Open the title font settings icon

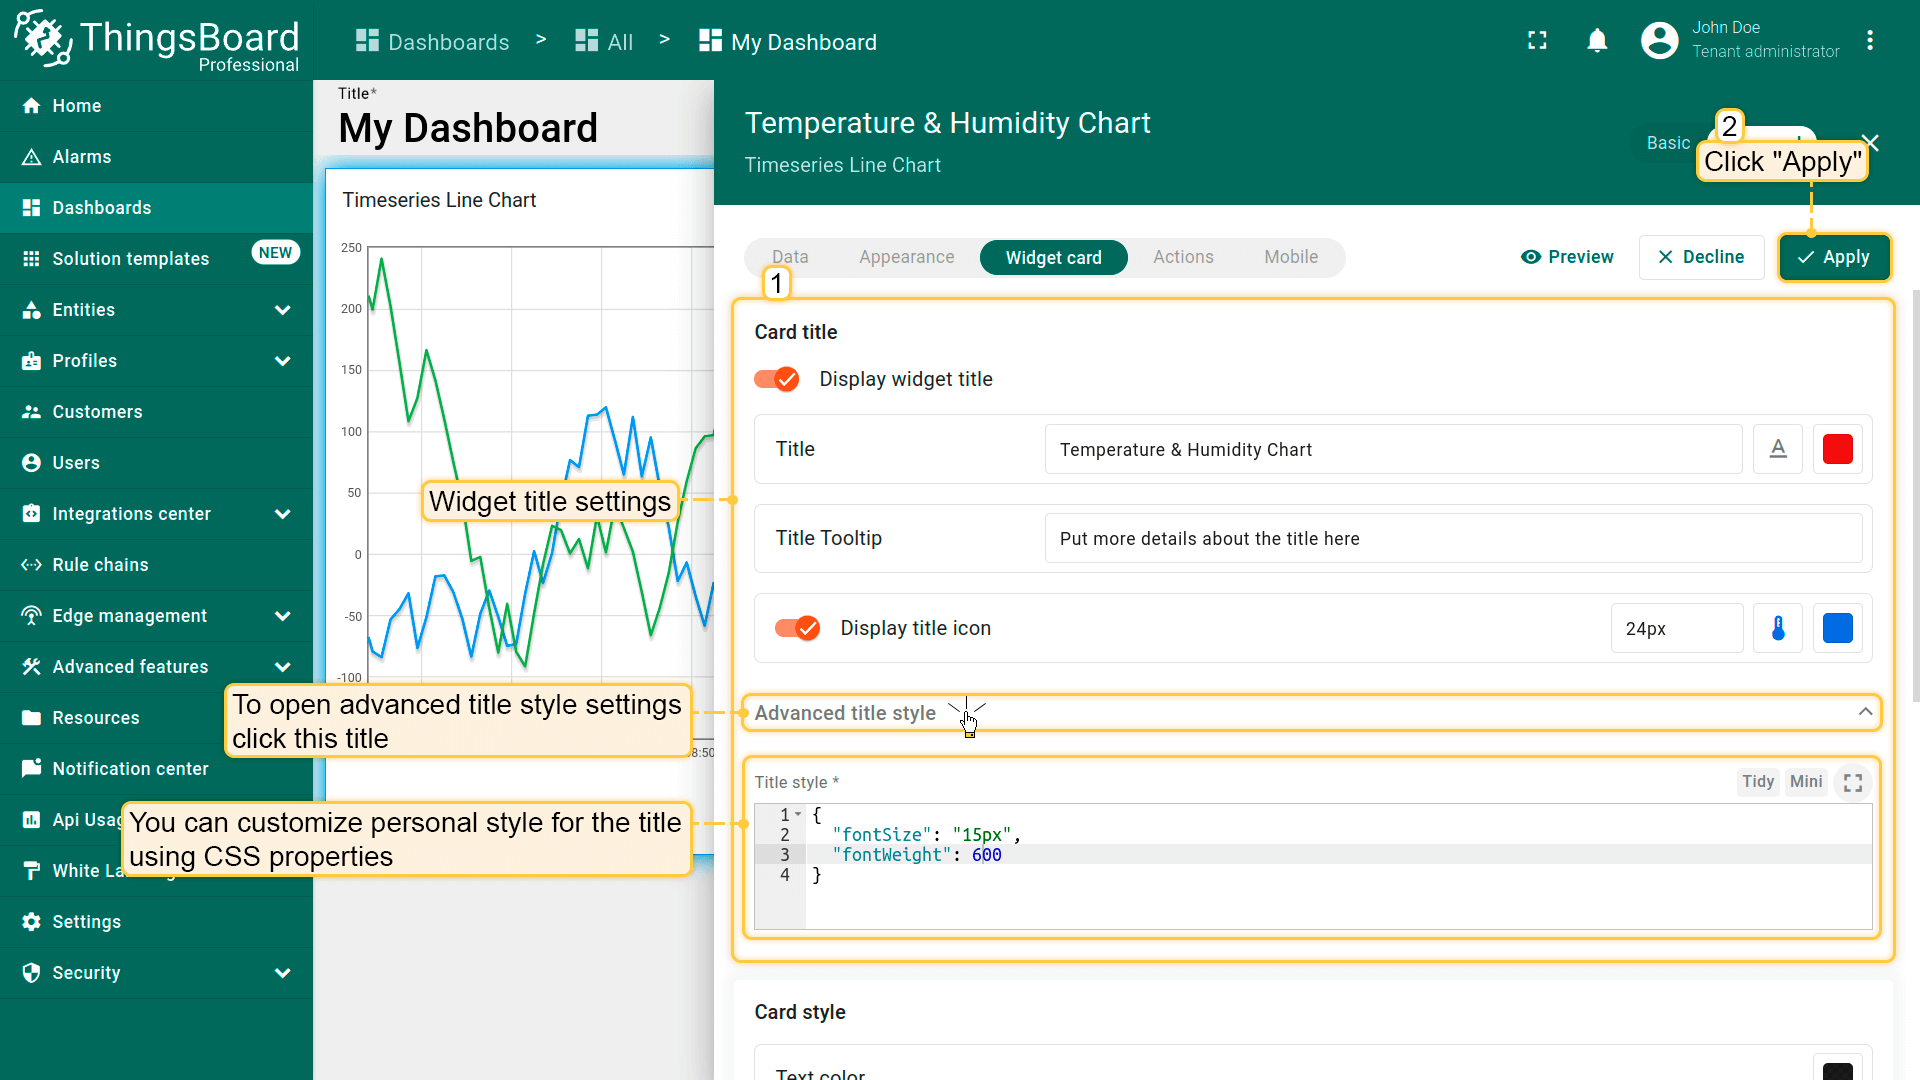1777,449
